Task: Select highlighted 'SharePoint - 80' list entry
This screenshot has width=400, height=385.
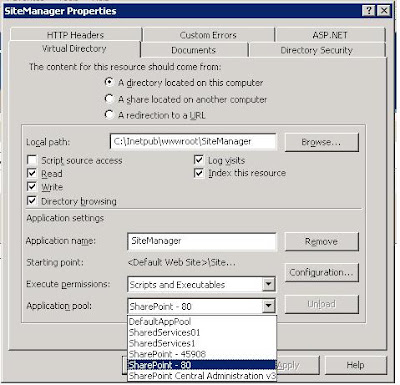Action: pos(202,365)
